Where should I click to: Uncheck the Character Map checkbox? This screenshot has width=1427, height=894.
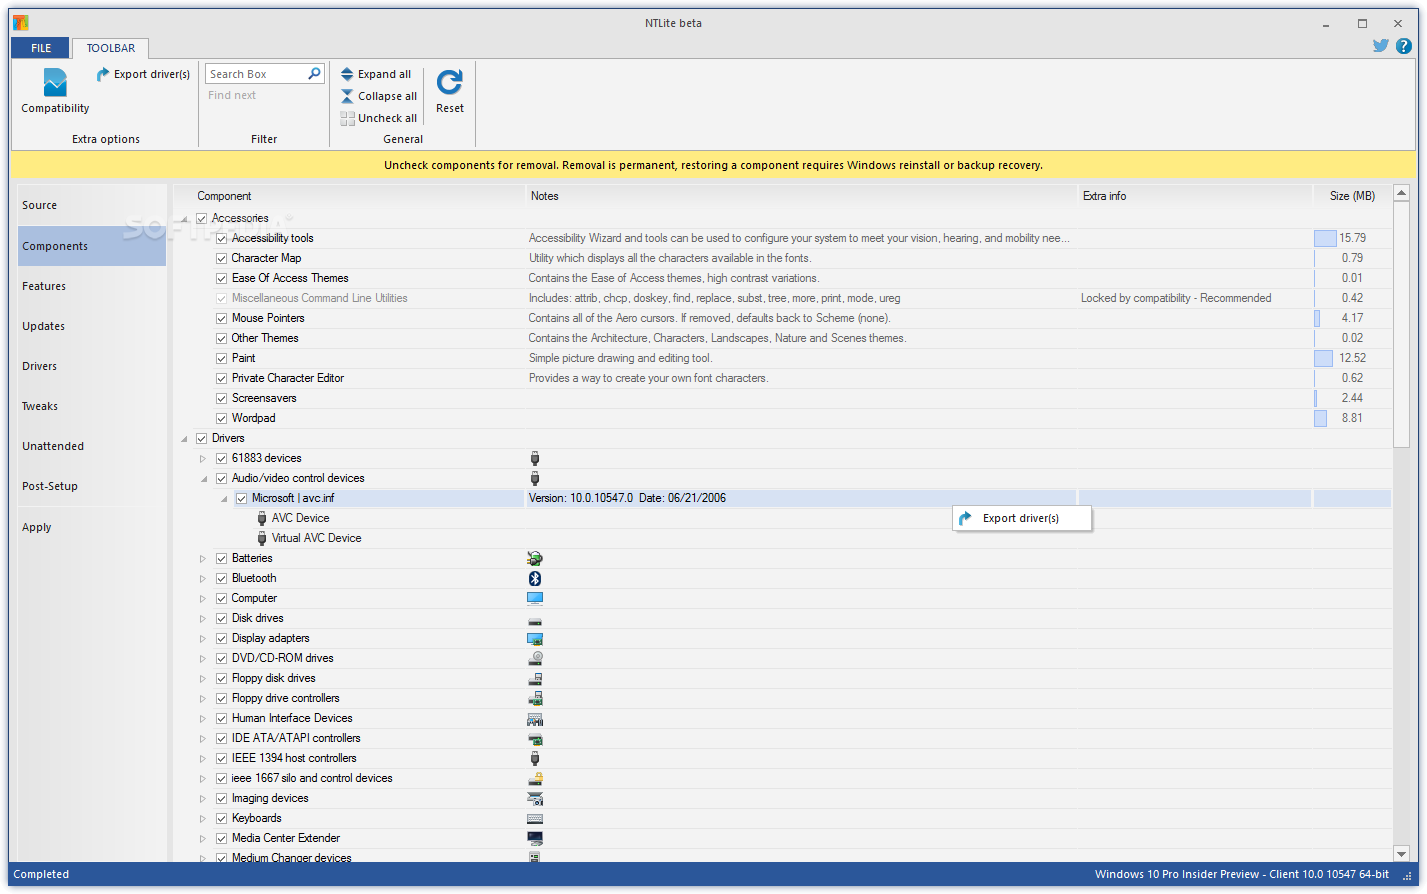coord(222,258)
